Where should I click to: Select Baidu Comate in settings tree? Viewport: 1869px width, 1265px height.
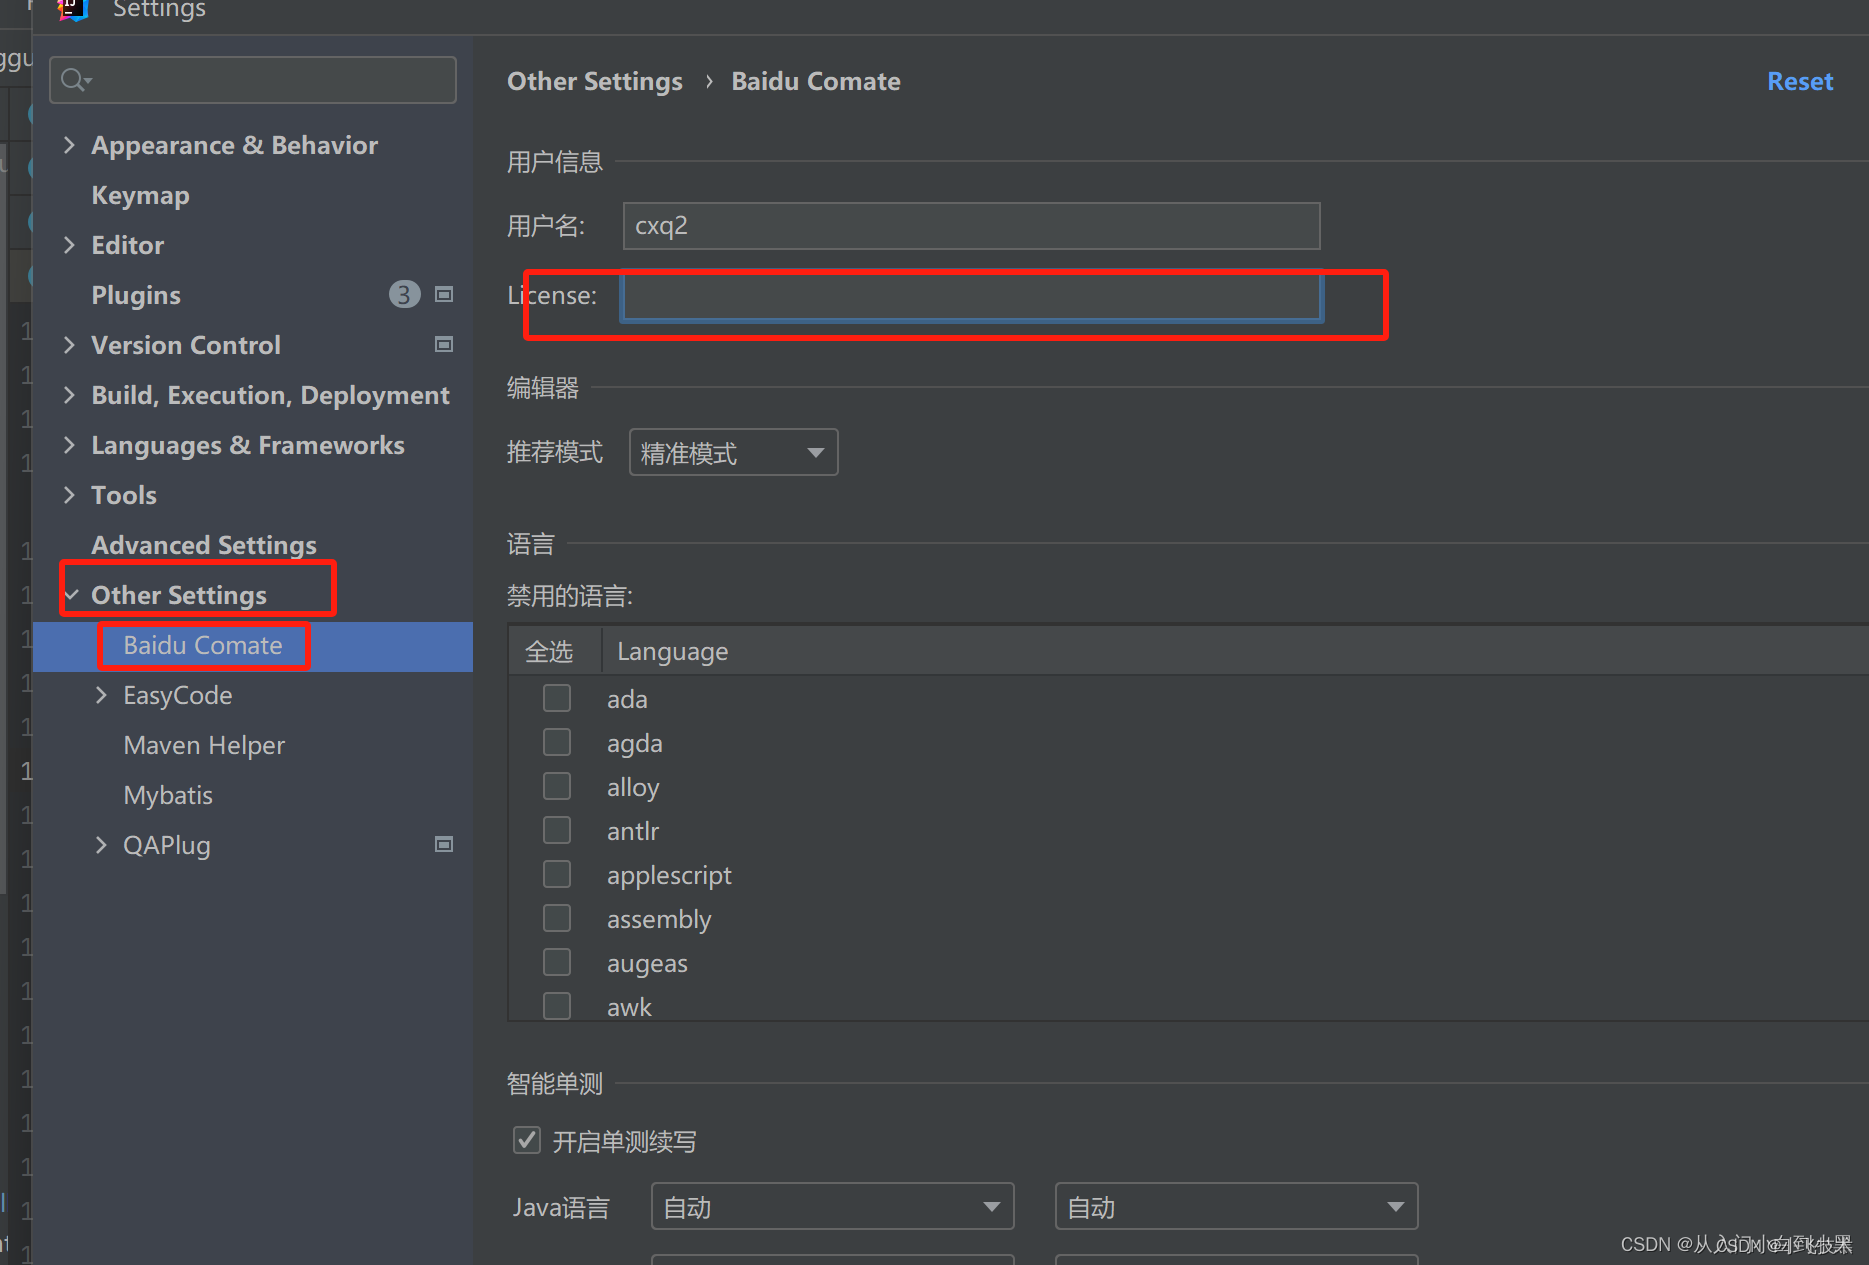pyautogui.click(x=203, y=645)
